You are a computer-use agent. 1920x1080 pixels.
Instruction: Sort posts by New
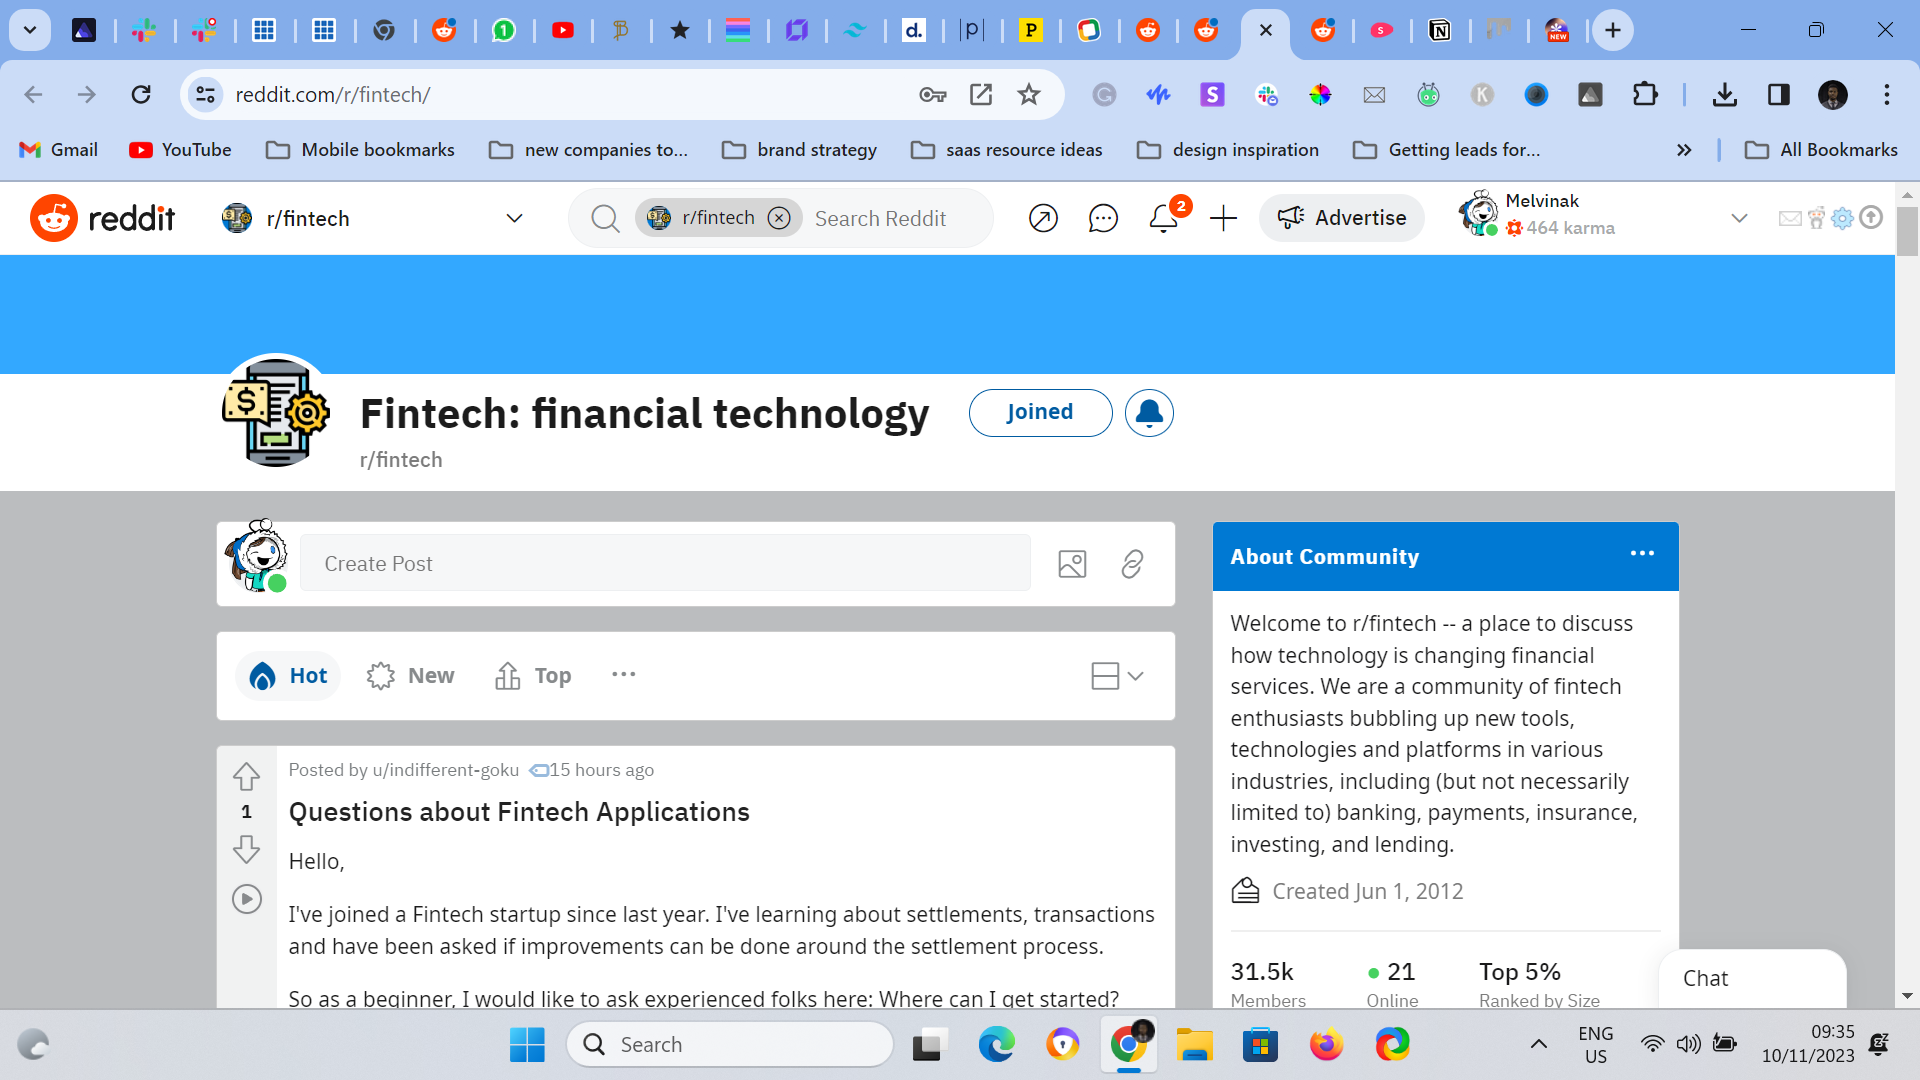click(411, 676)
